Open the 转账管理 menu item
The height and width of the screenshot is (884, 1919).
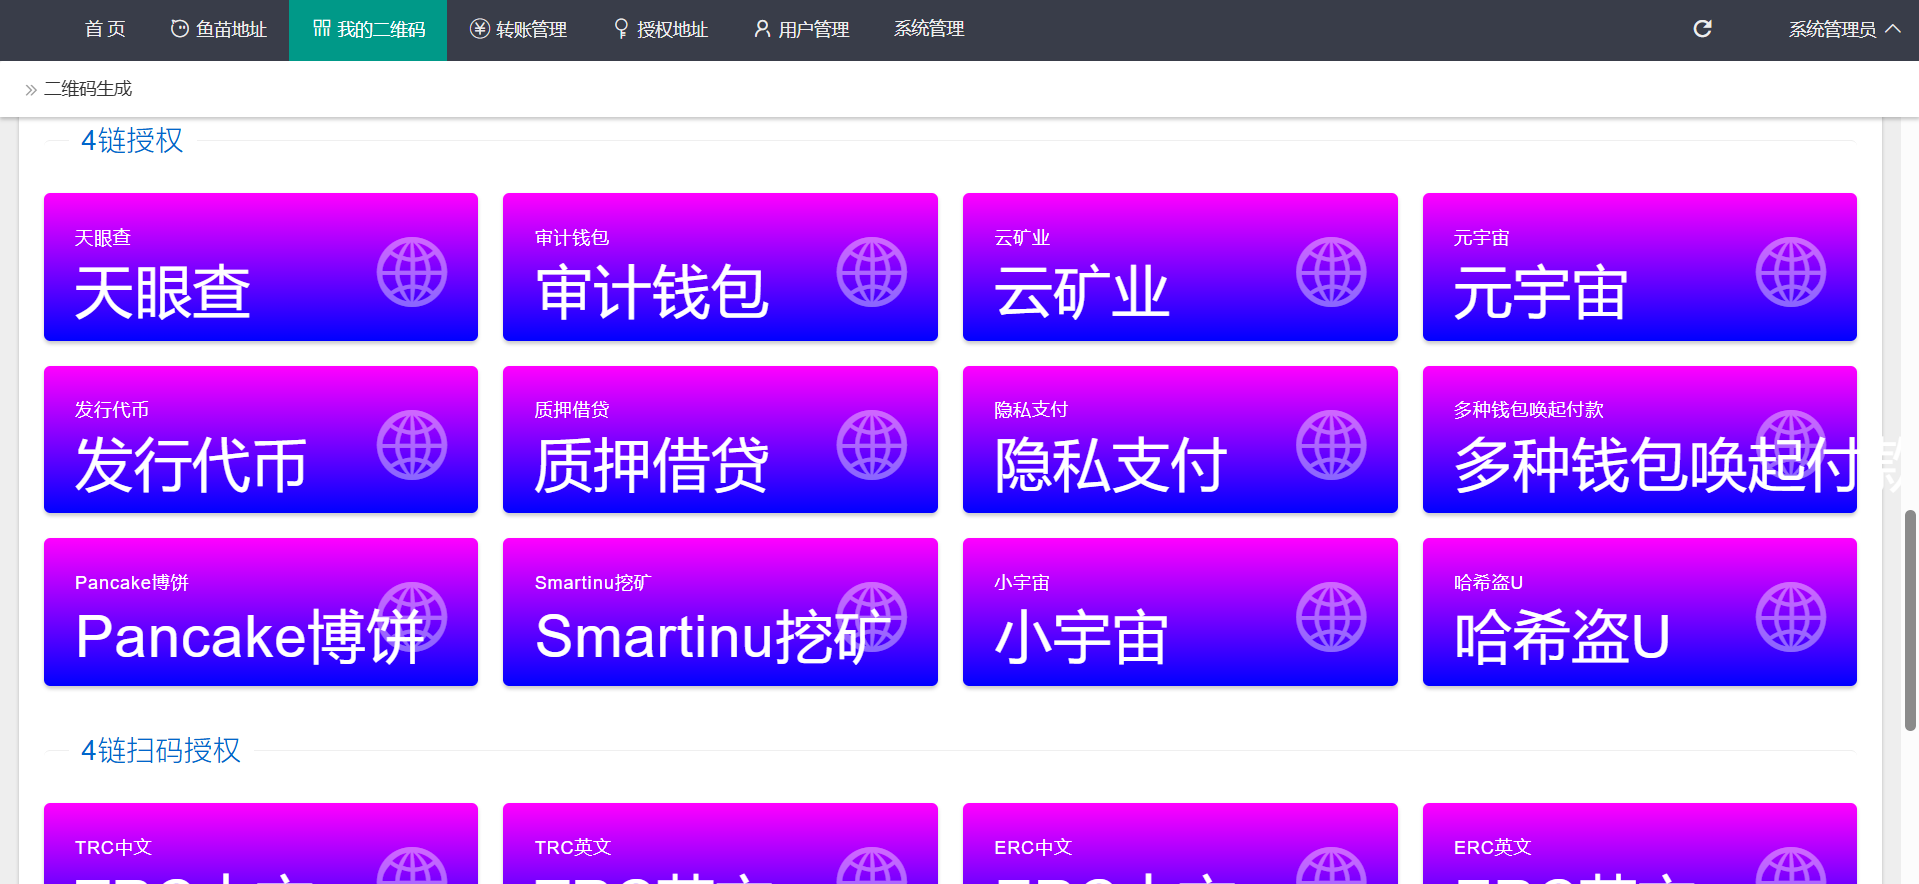pyautogui.click(x=519, y=30)
